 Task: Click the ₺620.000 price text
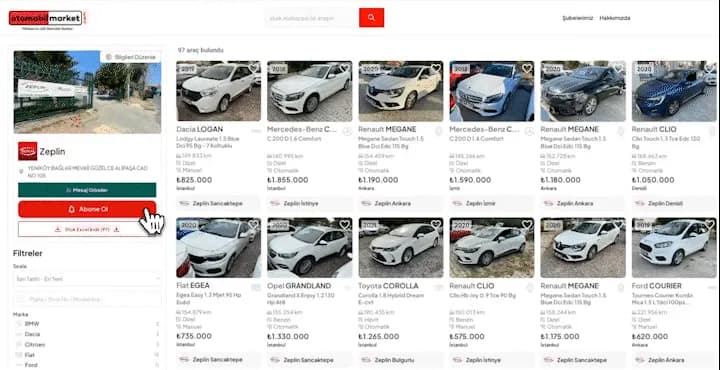pyautogui.click(x=650, y=336)
